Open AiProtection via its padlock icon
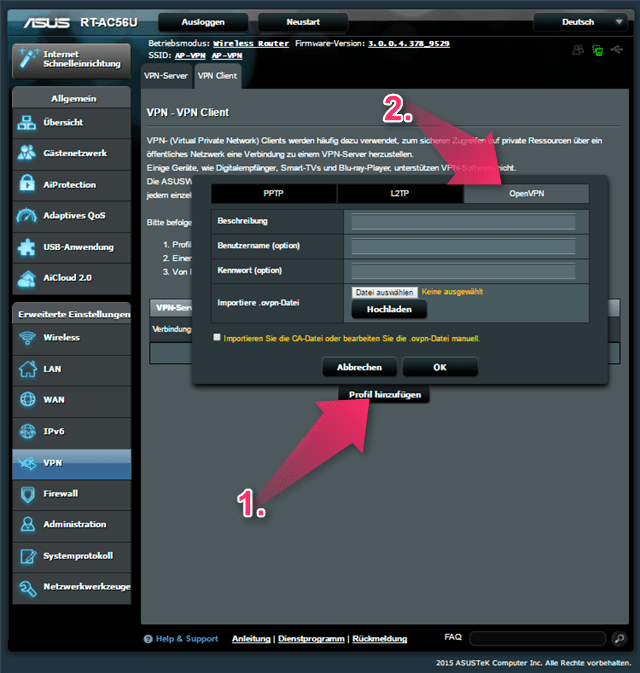 27,184
